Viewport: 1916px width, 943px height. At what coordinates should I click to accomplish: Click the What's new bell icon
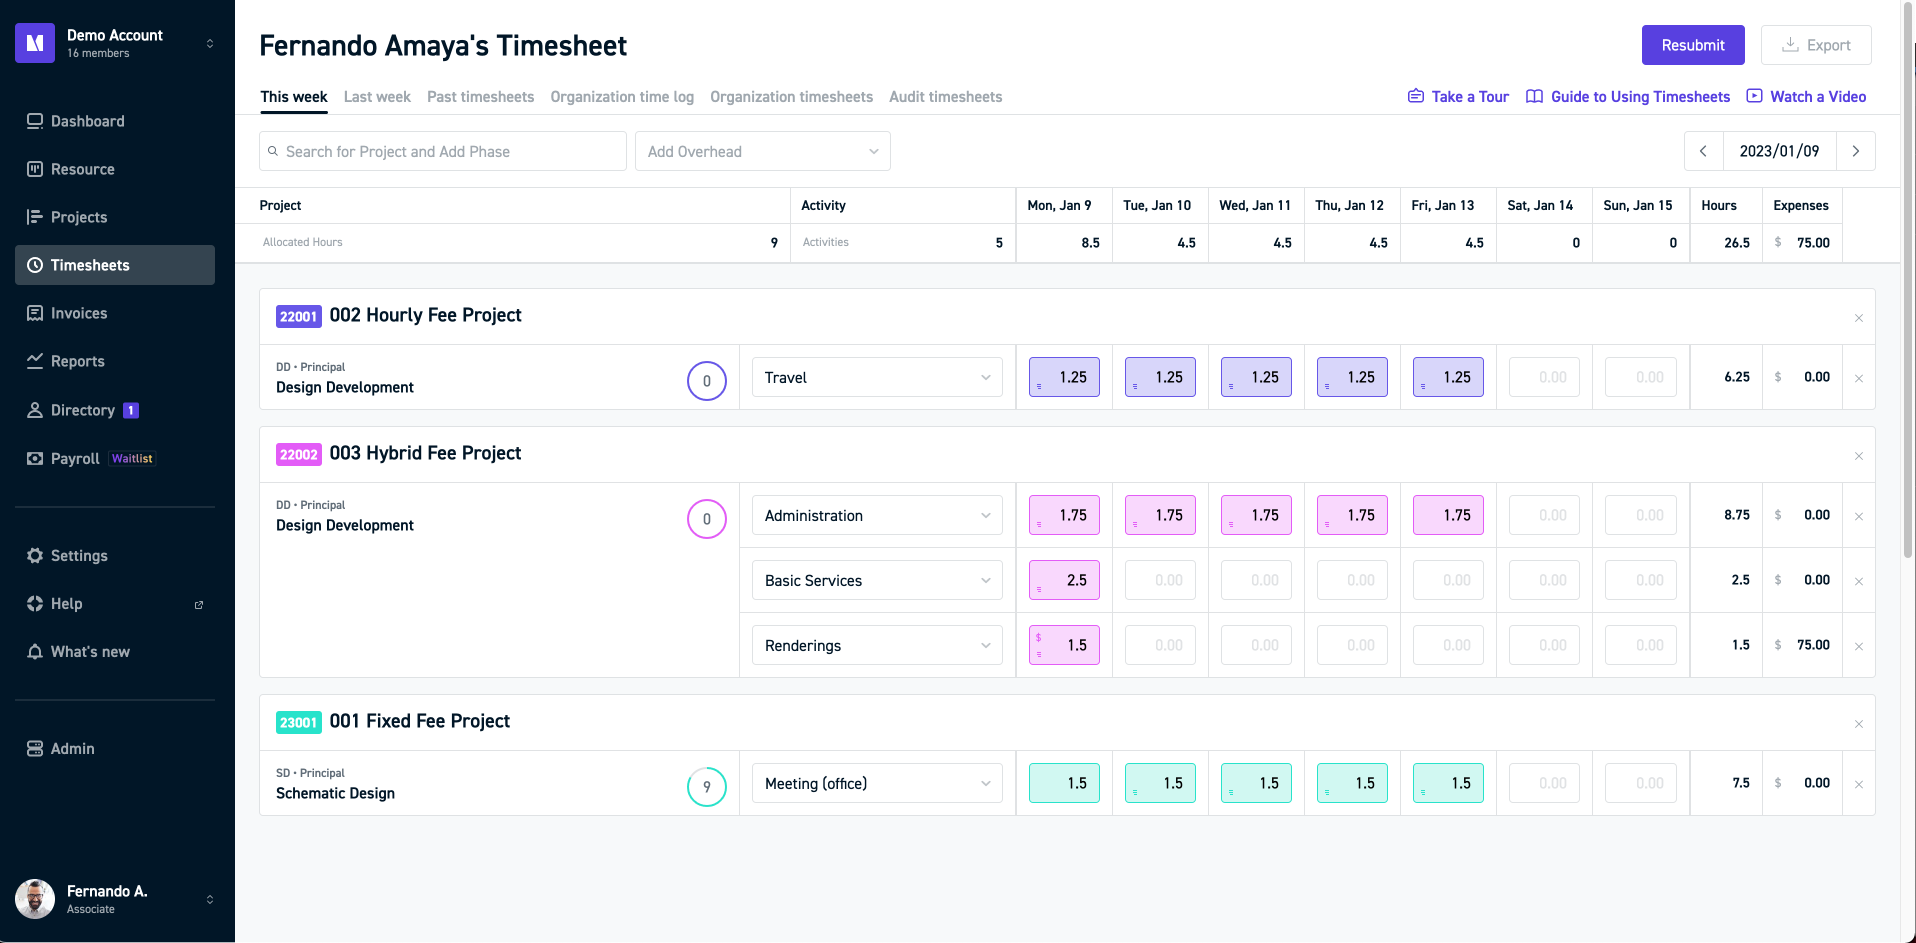tap(35, 652)
